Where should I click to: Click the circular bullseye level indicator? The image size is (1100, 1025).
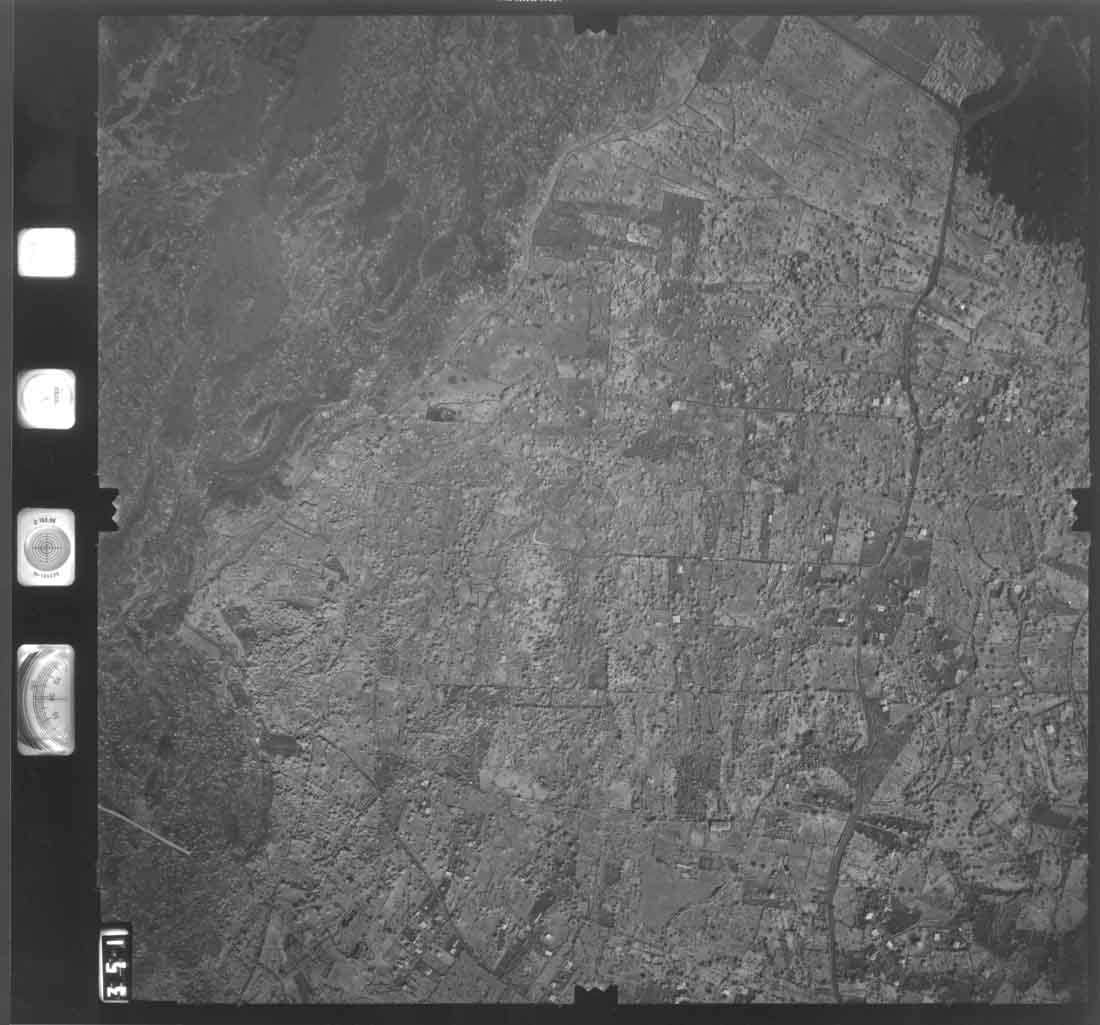pyautogui.click(x=46, y=547)
